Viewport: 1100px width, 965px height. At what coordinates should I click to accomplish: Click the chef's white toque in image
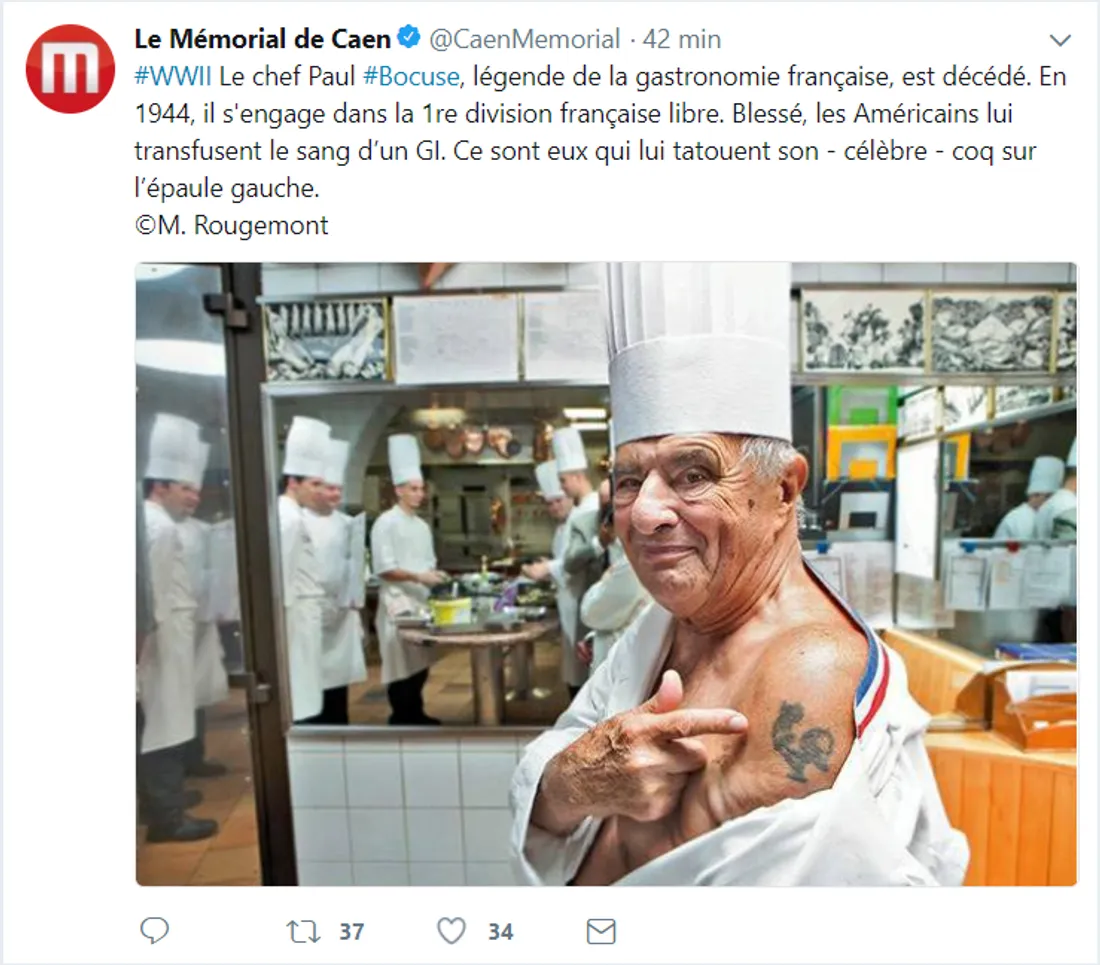pyautogui.click(x=699, y=353)
